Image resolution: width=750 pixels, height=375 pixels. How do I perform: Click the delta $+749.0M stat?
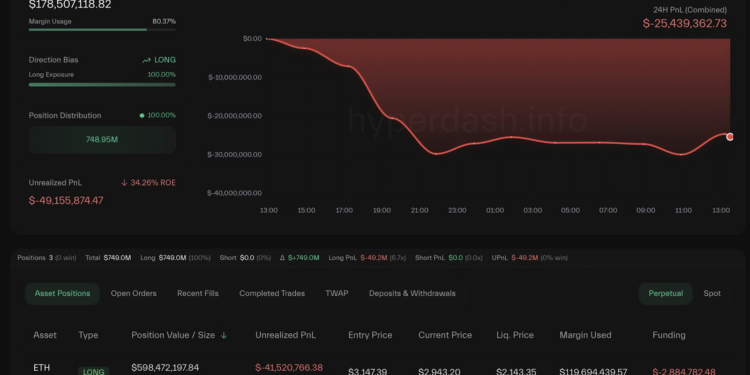coord(299,258)
